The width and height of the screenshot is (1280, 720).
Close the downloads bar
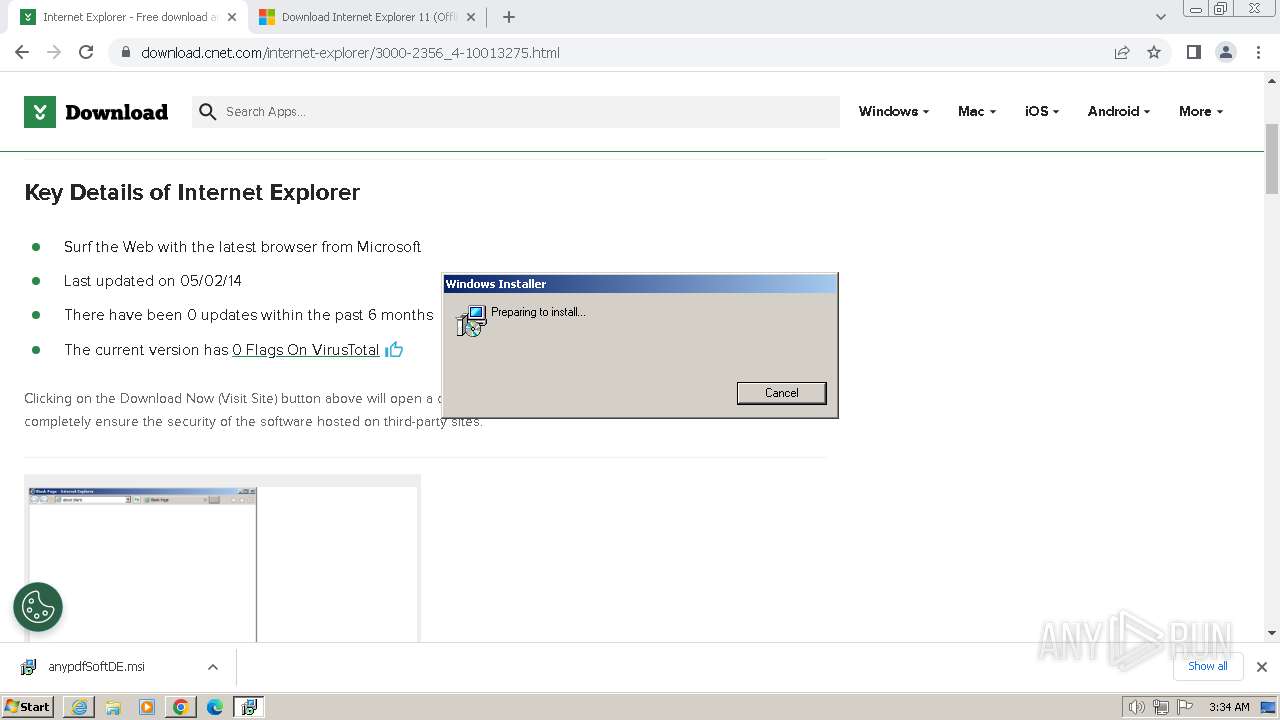click(1262, 667)
